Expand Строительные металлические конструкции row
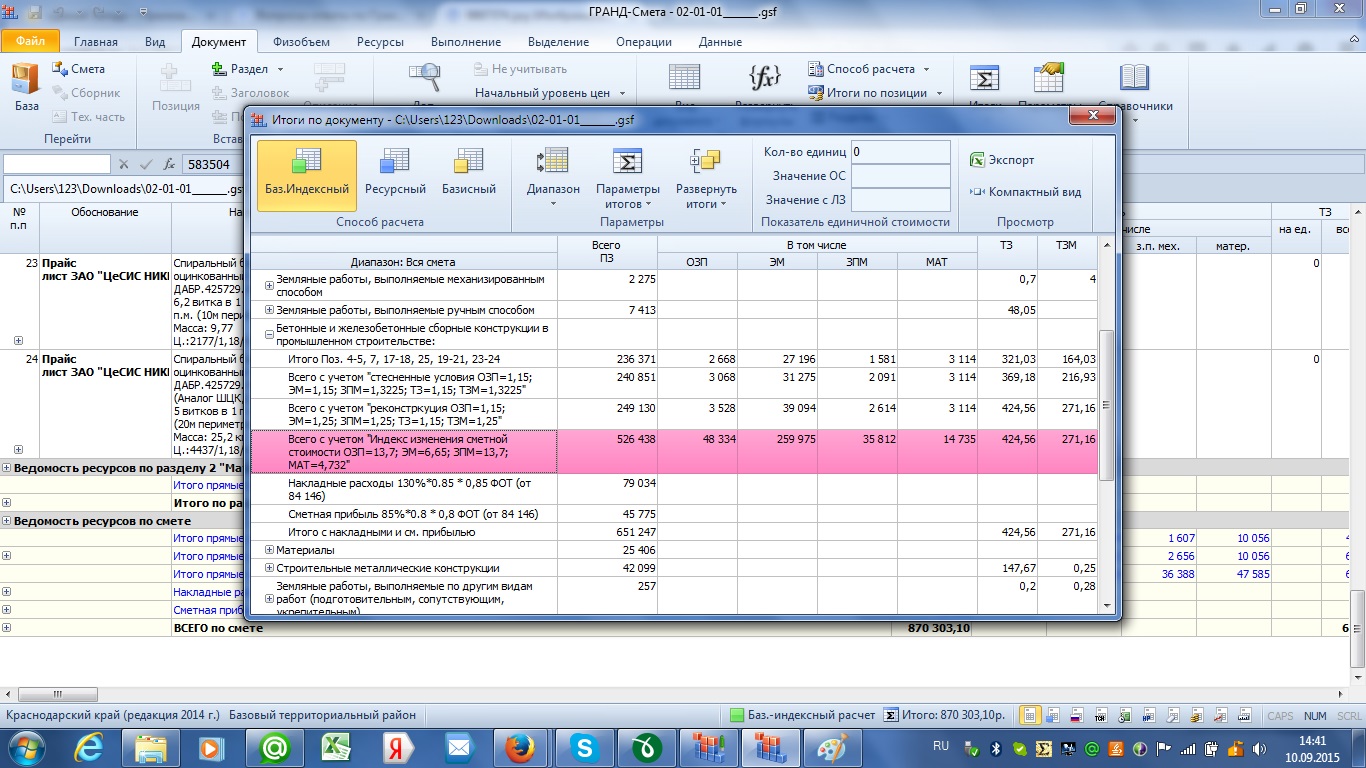The width and height of the screenshot is (1366, 768). [x=269, y=568]
